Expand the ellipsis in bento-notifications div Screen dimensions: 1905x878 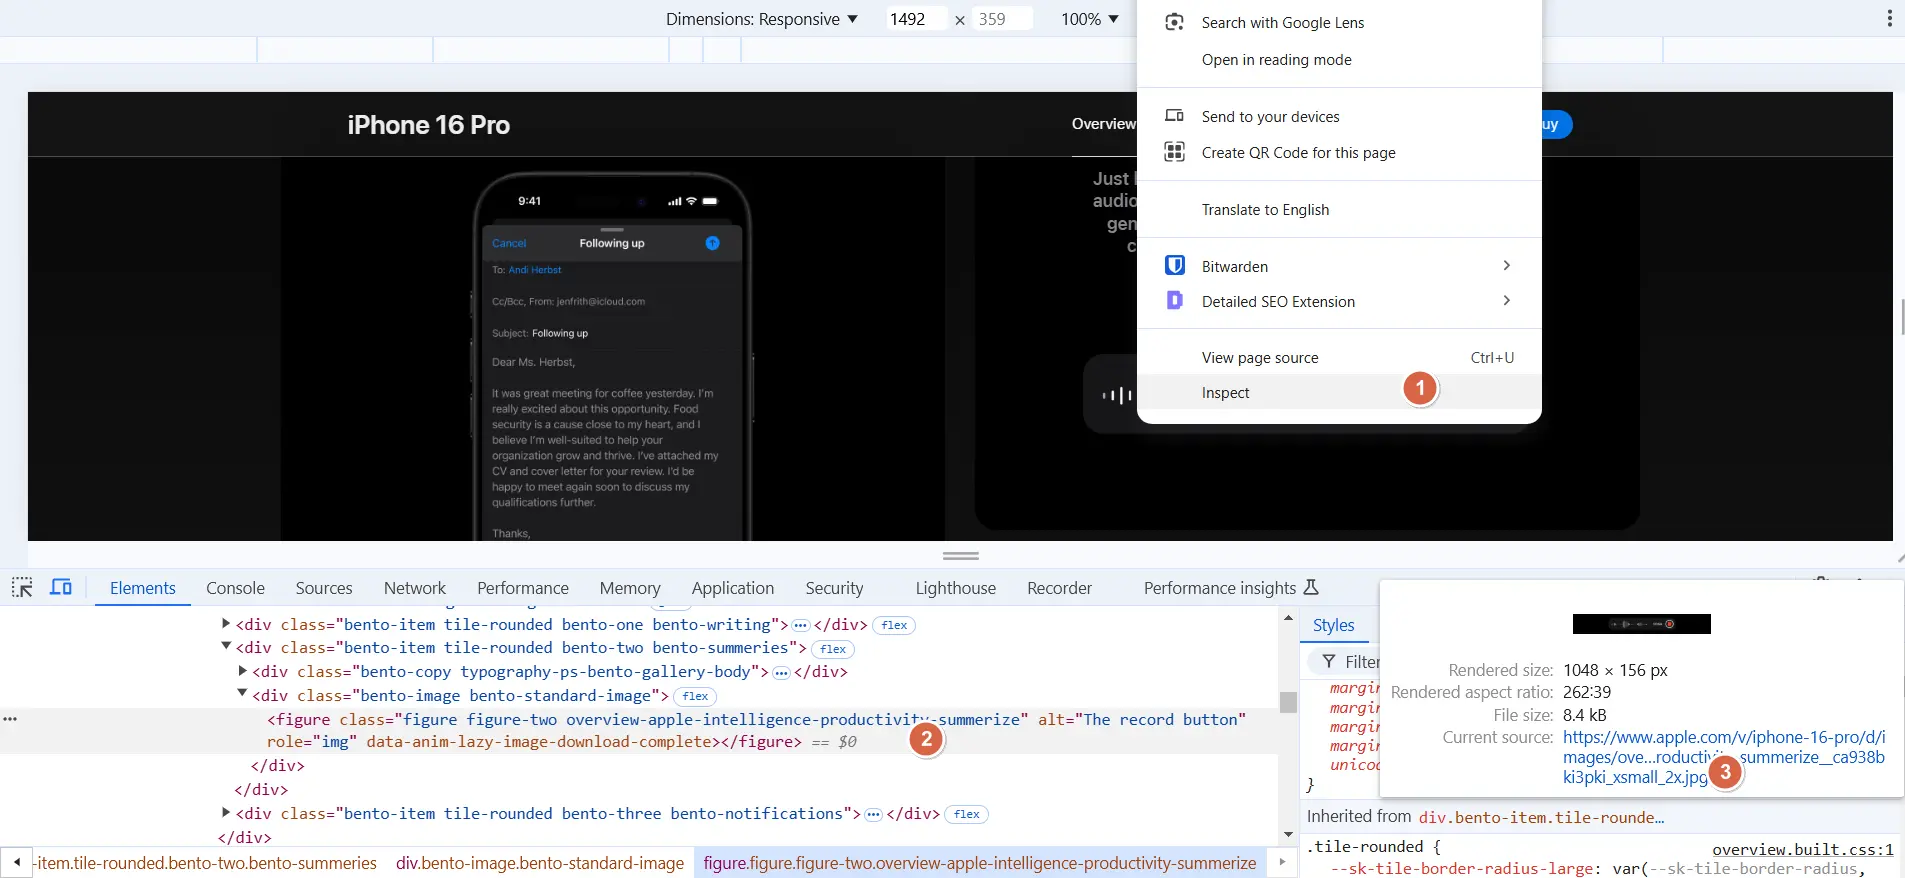pyautogui.click(x=873, y=814)
